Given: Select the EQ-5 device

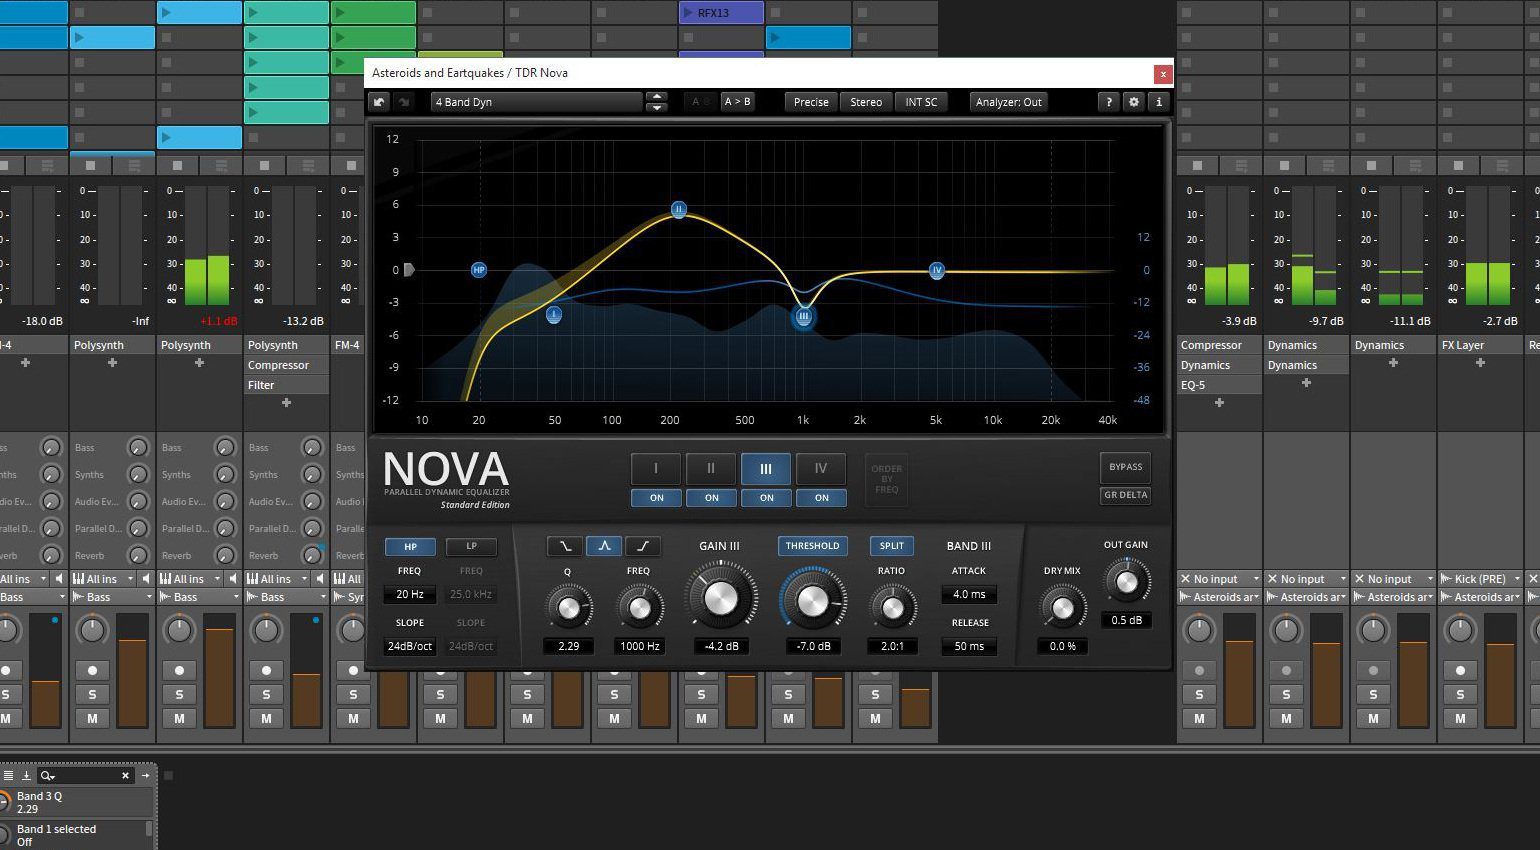Looking at the screenshot, I should click(x=1219, y=385).
